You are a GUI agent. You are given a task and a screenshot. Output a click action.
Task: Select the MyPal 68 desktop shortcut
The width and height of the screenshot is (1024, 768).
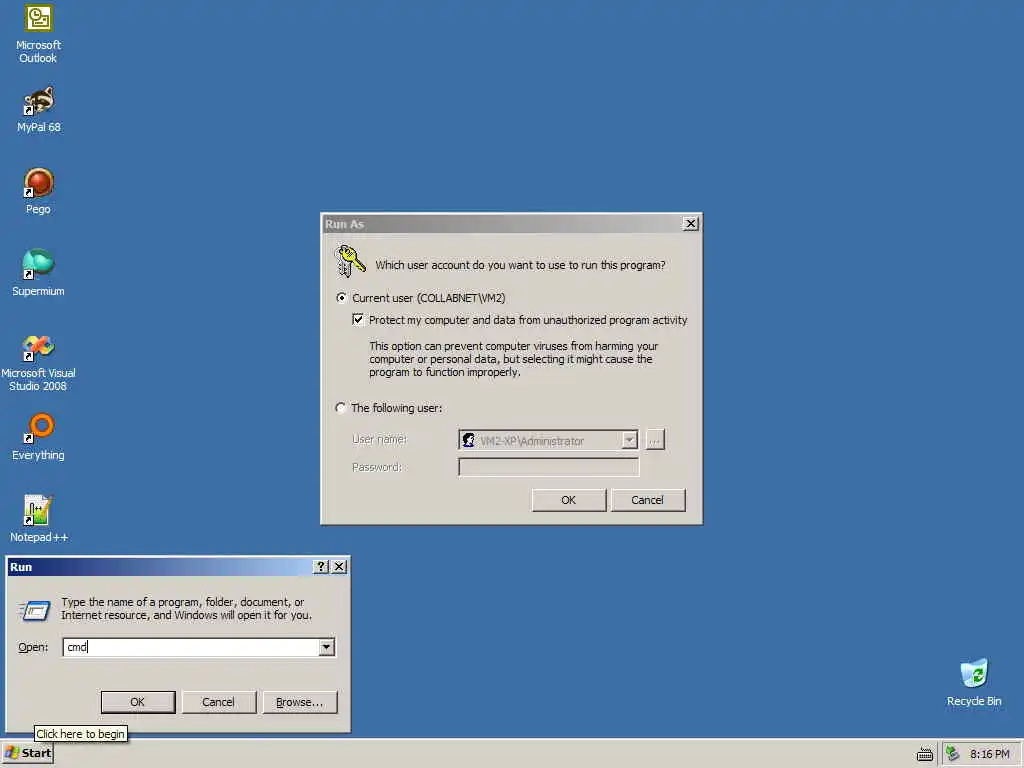[39, 109]
